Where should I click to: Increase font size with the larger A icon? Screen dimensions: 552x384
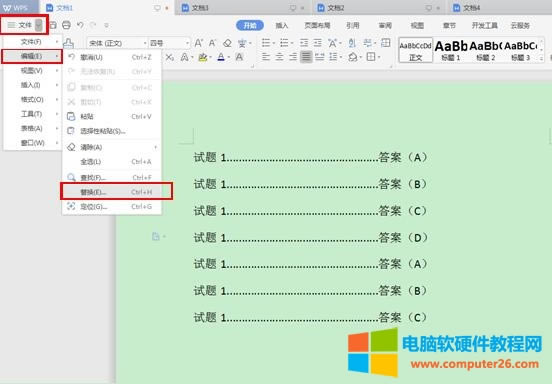pyautogui.click(x=199, y=43)
